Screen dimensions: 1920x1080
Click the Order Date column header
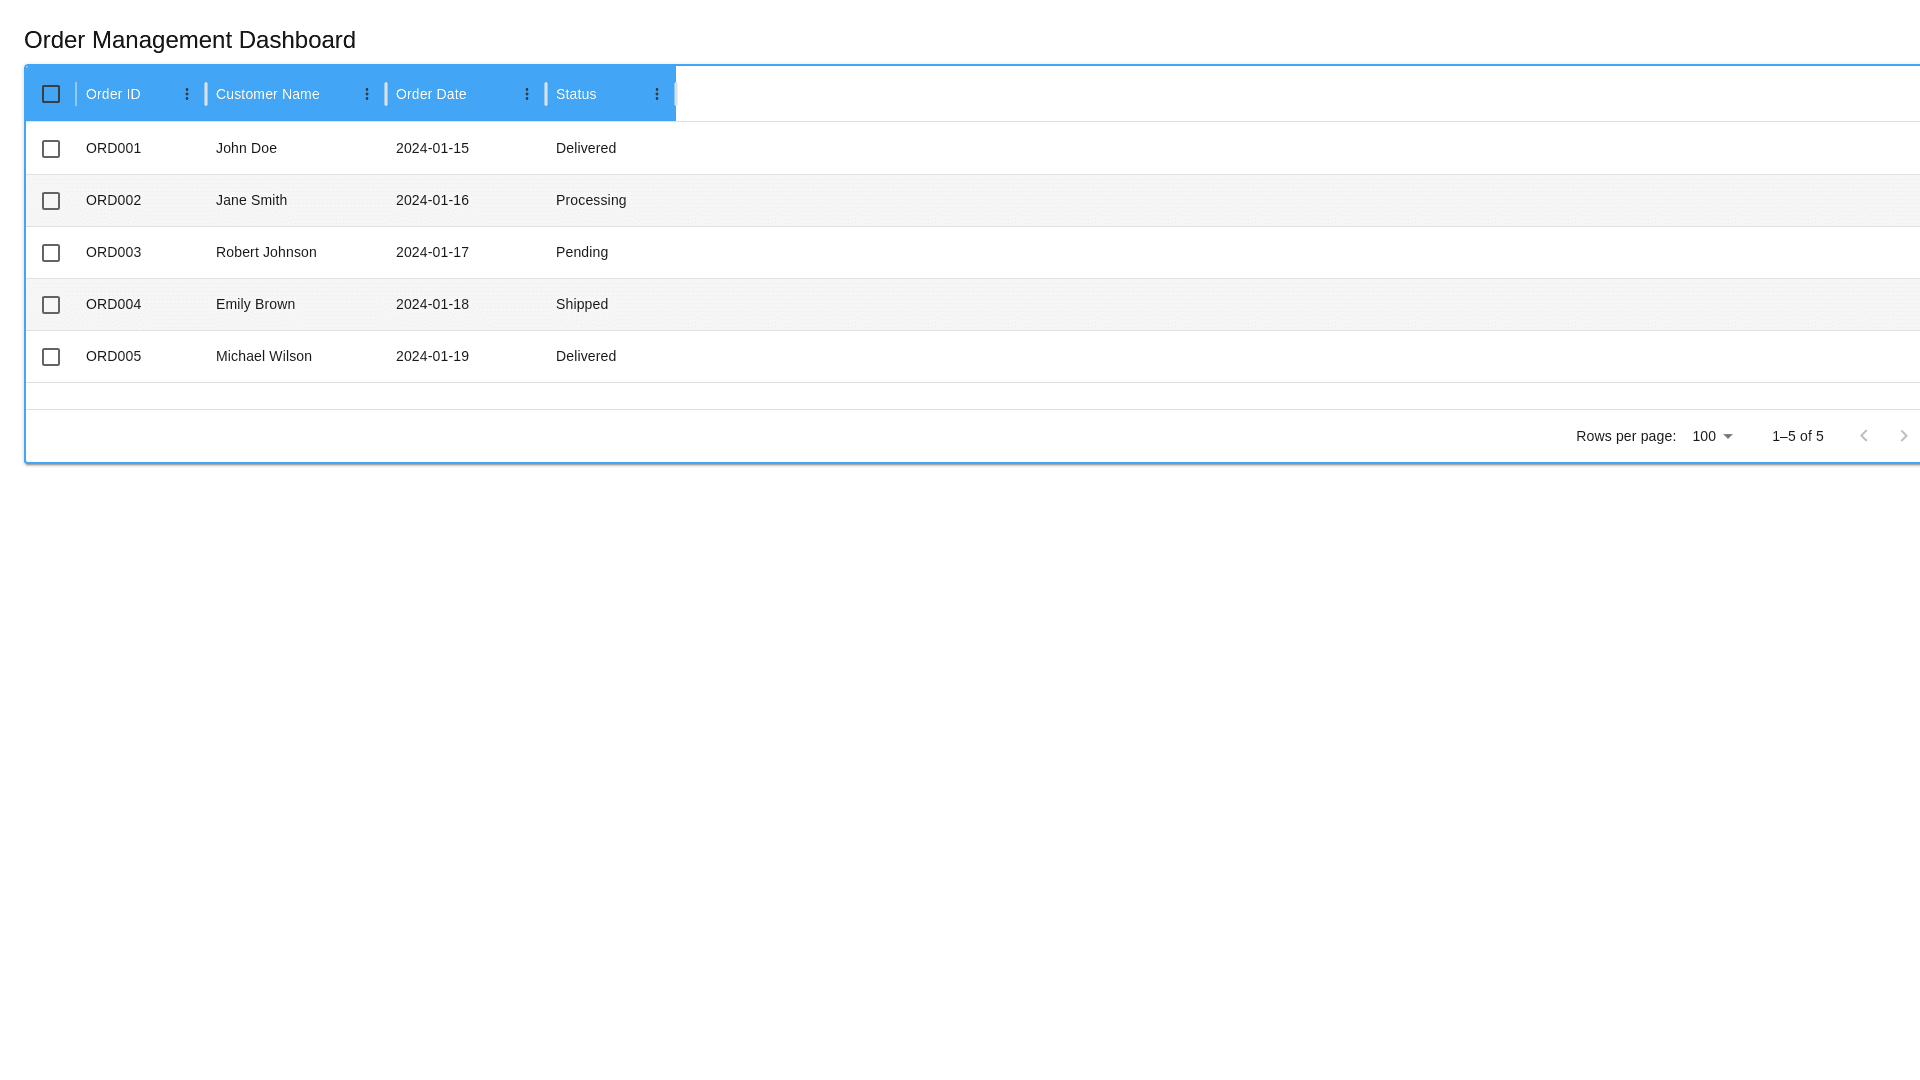click(x=431, y=94)
